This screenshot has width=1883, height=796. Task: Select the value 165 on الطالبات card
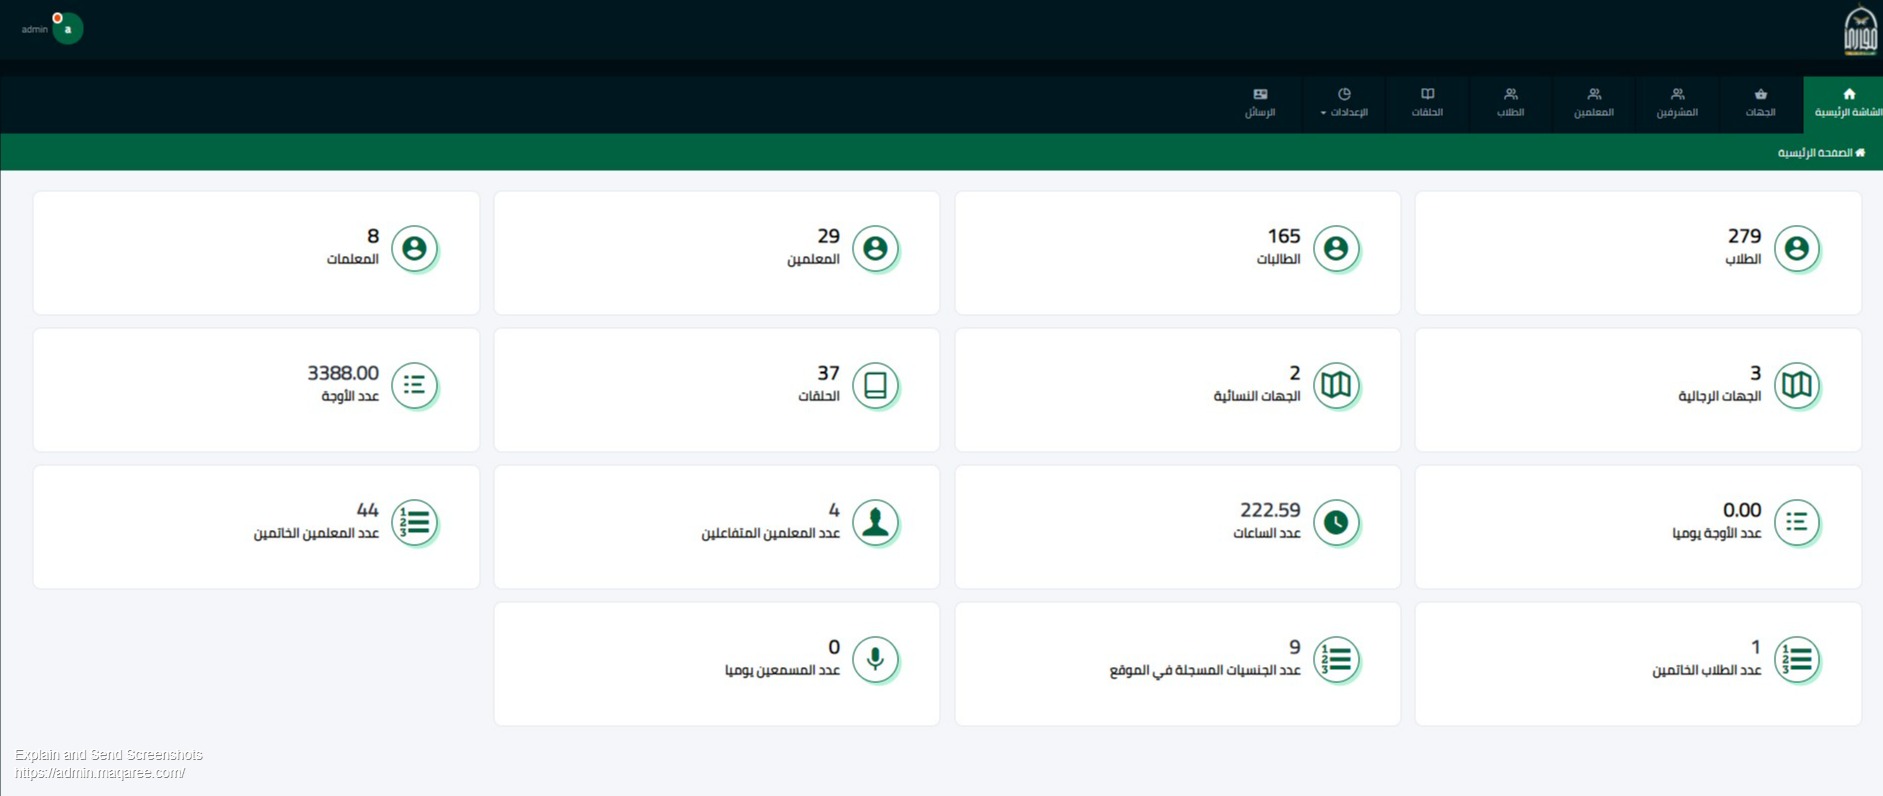pyautogui.click(x=1284, y=236)
